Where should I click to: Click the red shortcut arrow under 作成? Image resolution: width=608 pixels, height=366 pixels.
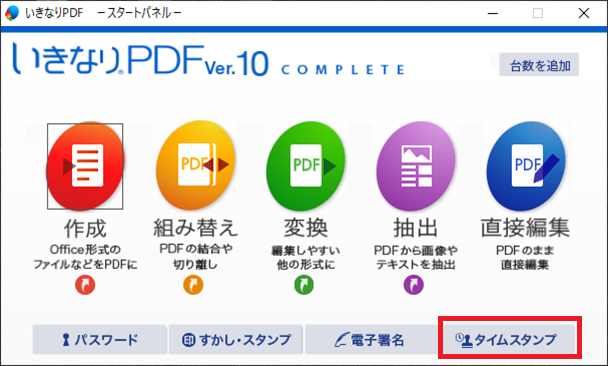pos(85,285)
